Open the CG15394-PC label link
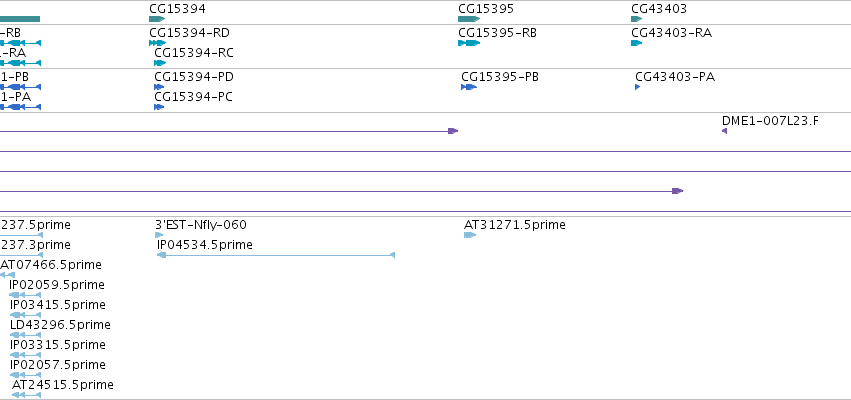Viewport: 851px width, 400px height. [193, 97]
